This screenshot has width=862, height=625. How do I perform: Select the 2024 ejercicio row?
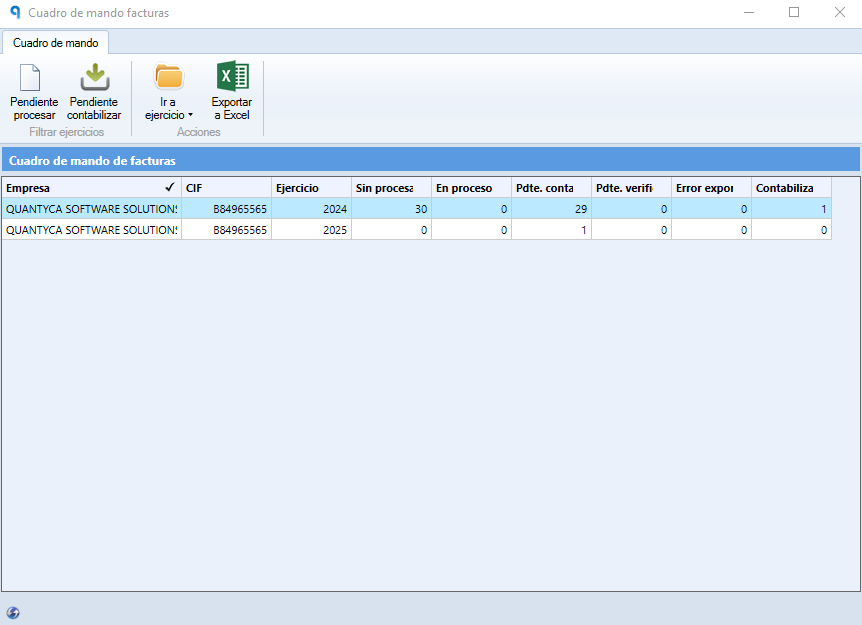pyautogui.click(x=417, y=209)
